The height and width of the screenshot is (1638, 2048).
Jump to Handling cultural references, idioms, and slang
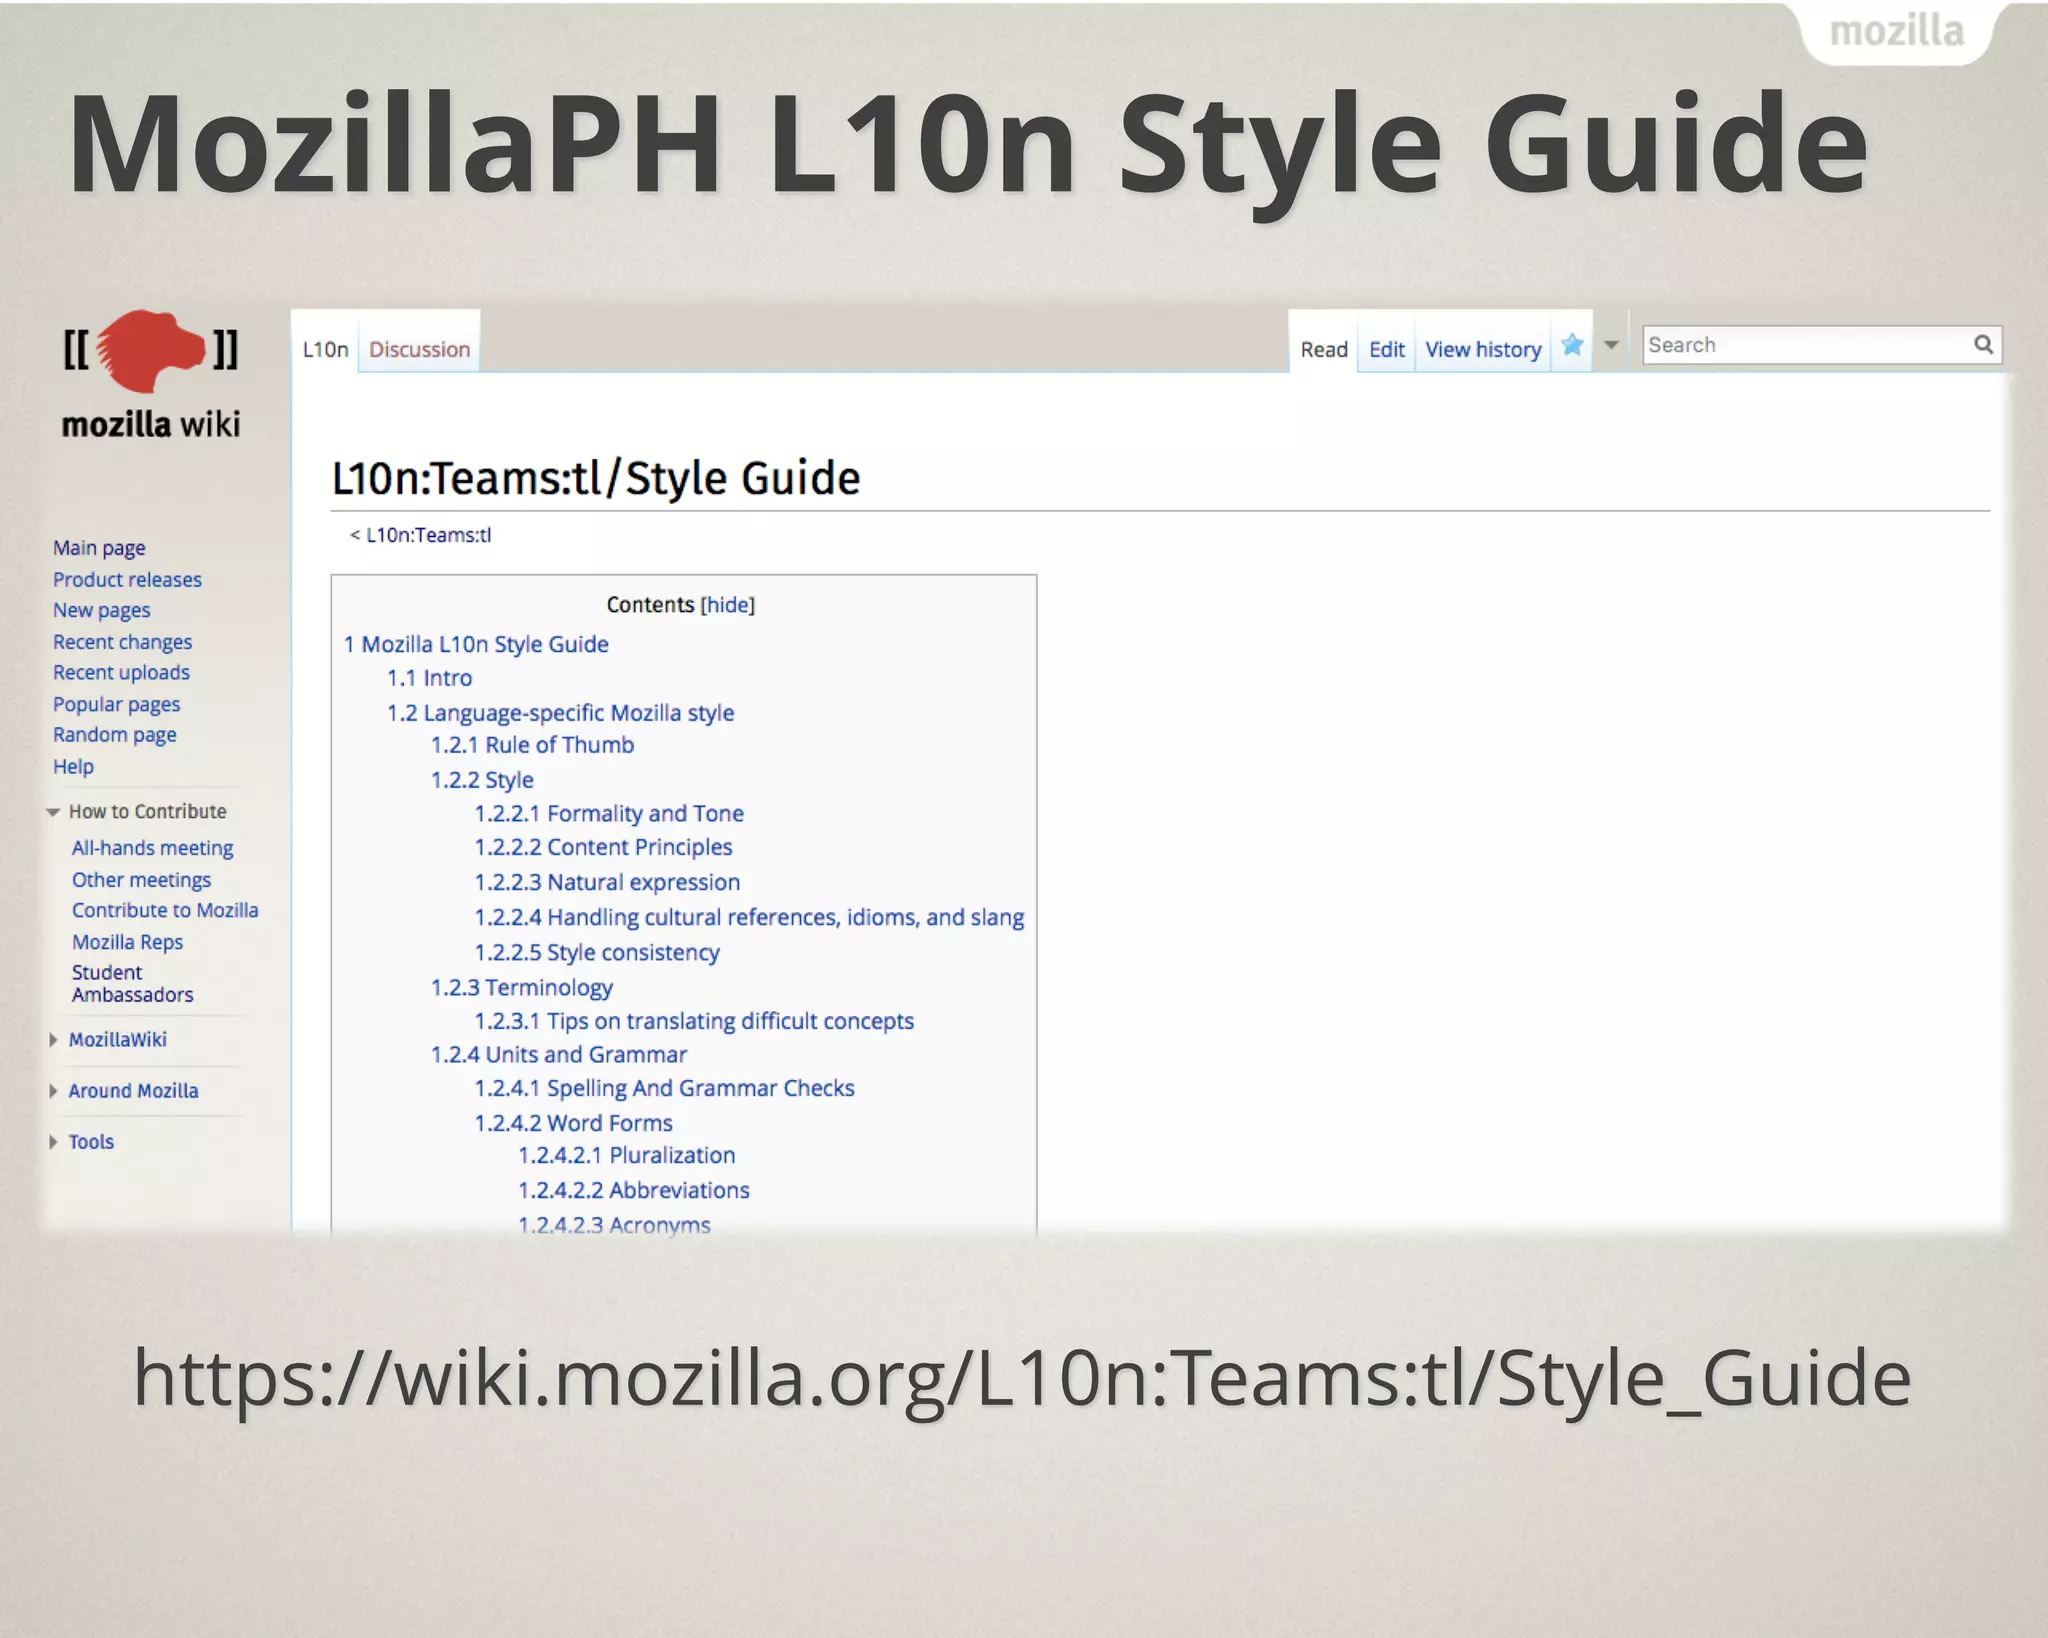[x=749, y=917]
